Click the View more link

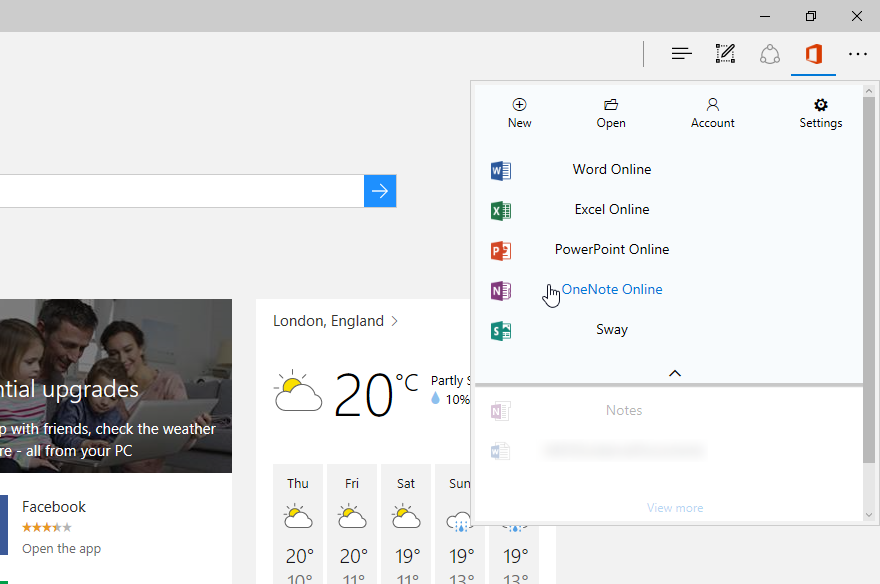coord(675,508)
